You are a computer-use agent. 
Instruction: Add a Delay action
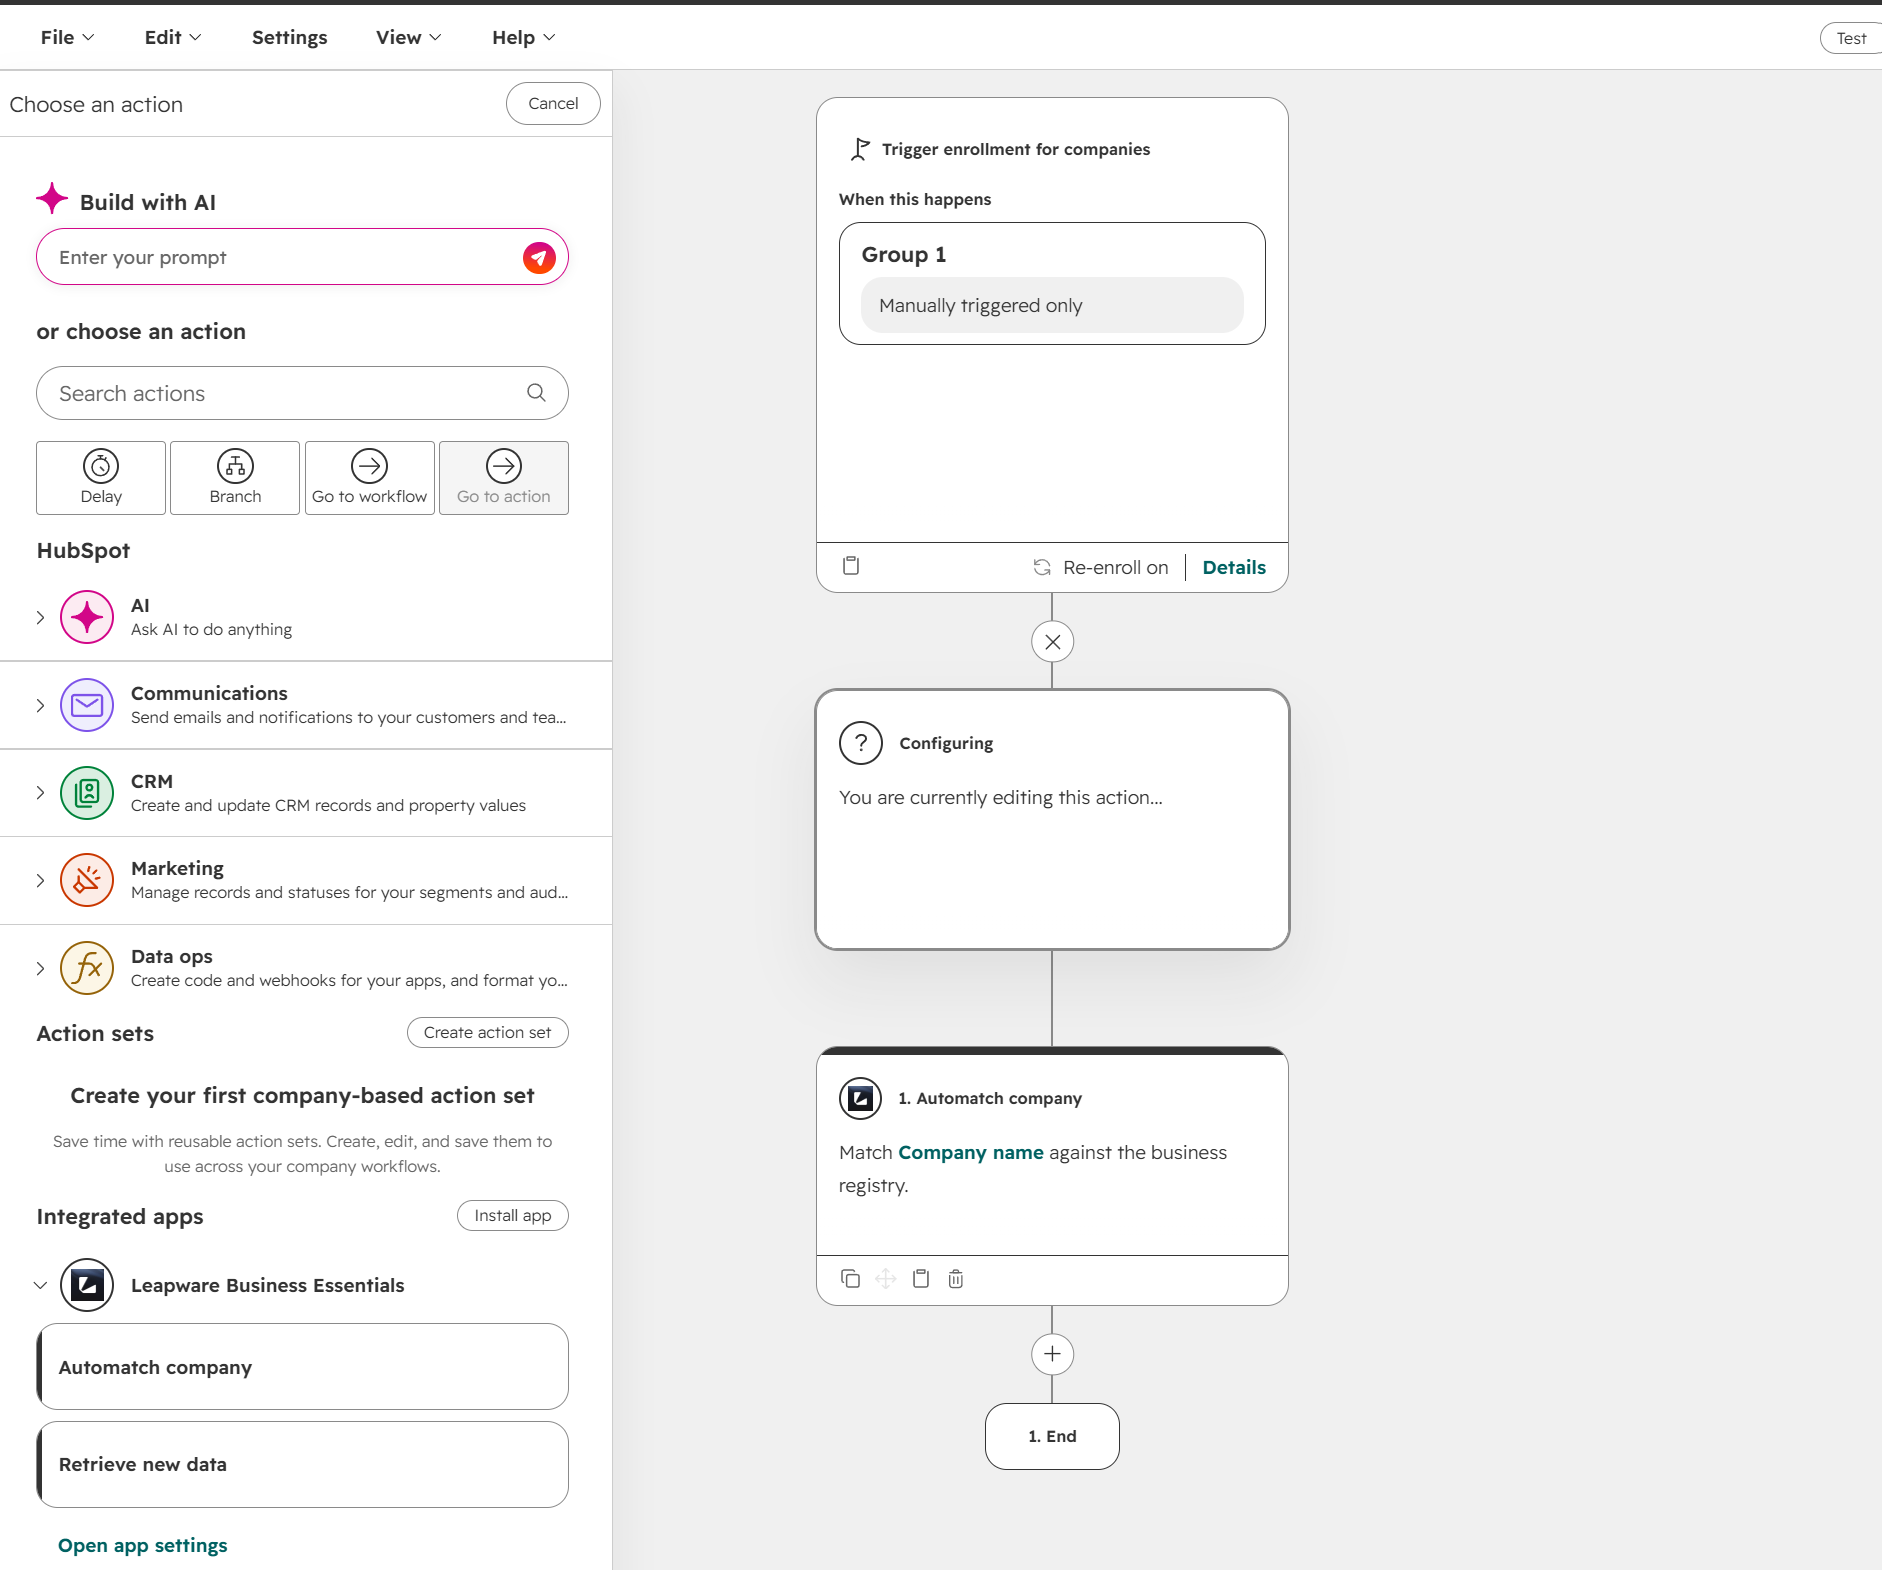click(101, 478)
